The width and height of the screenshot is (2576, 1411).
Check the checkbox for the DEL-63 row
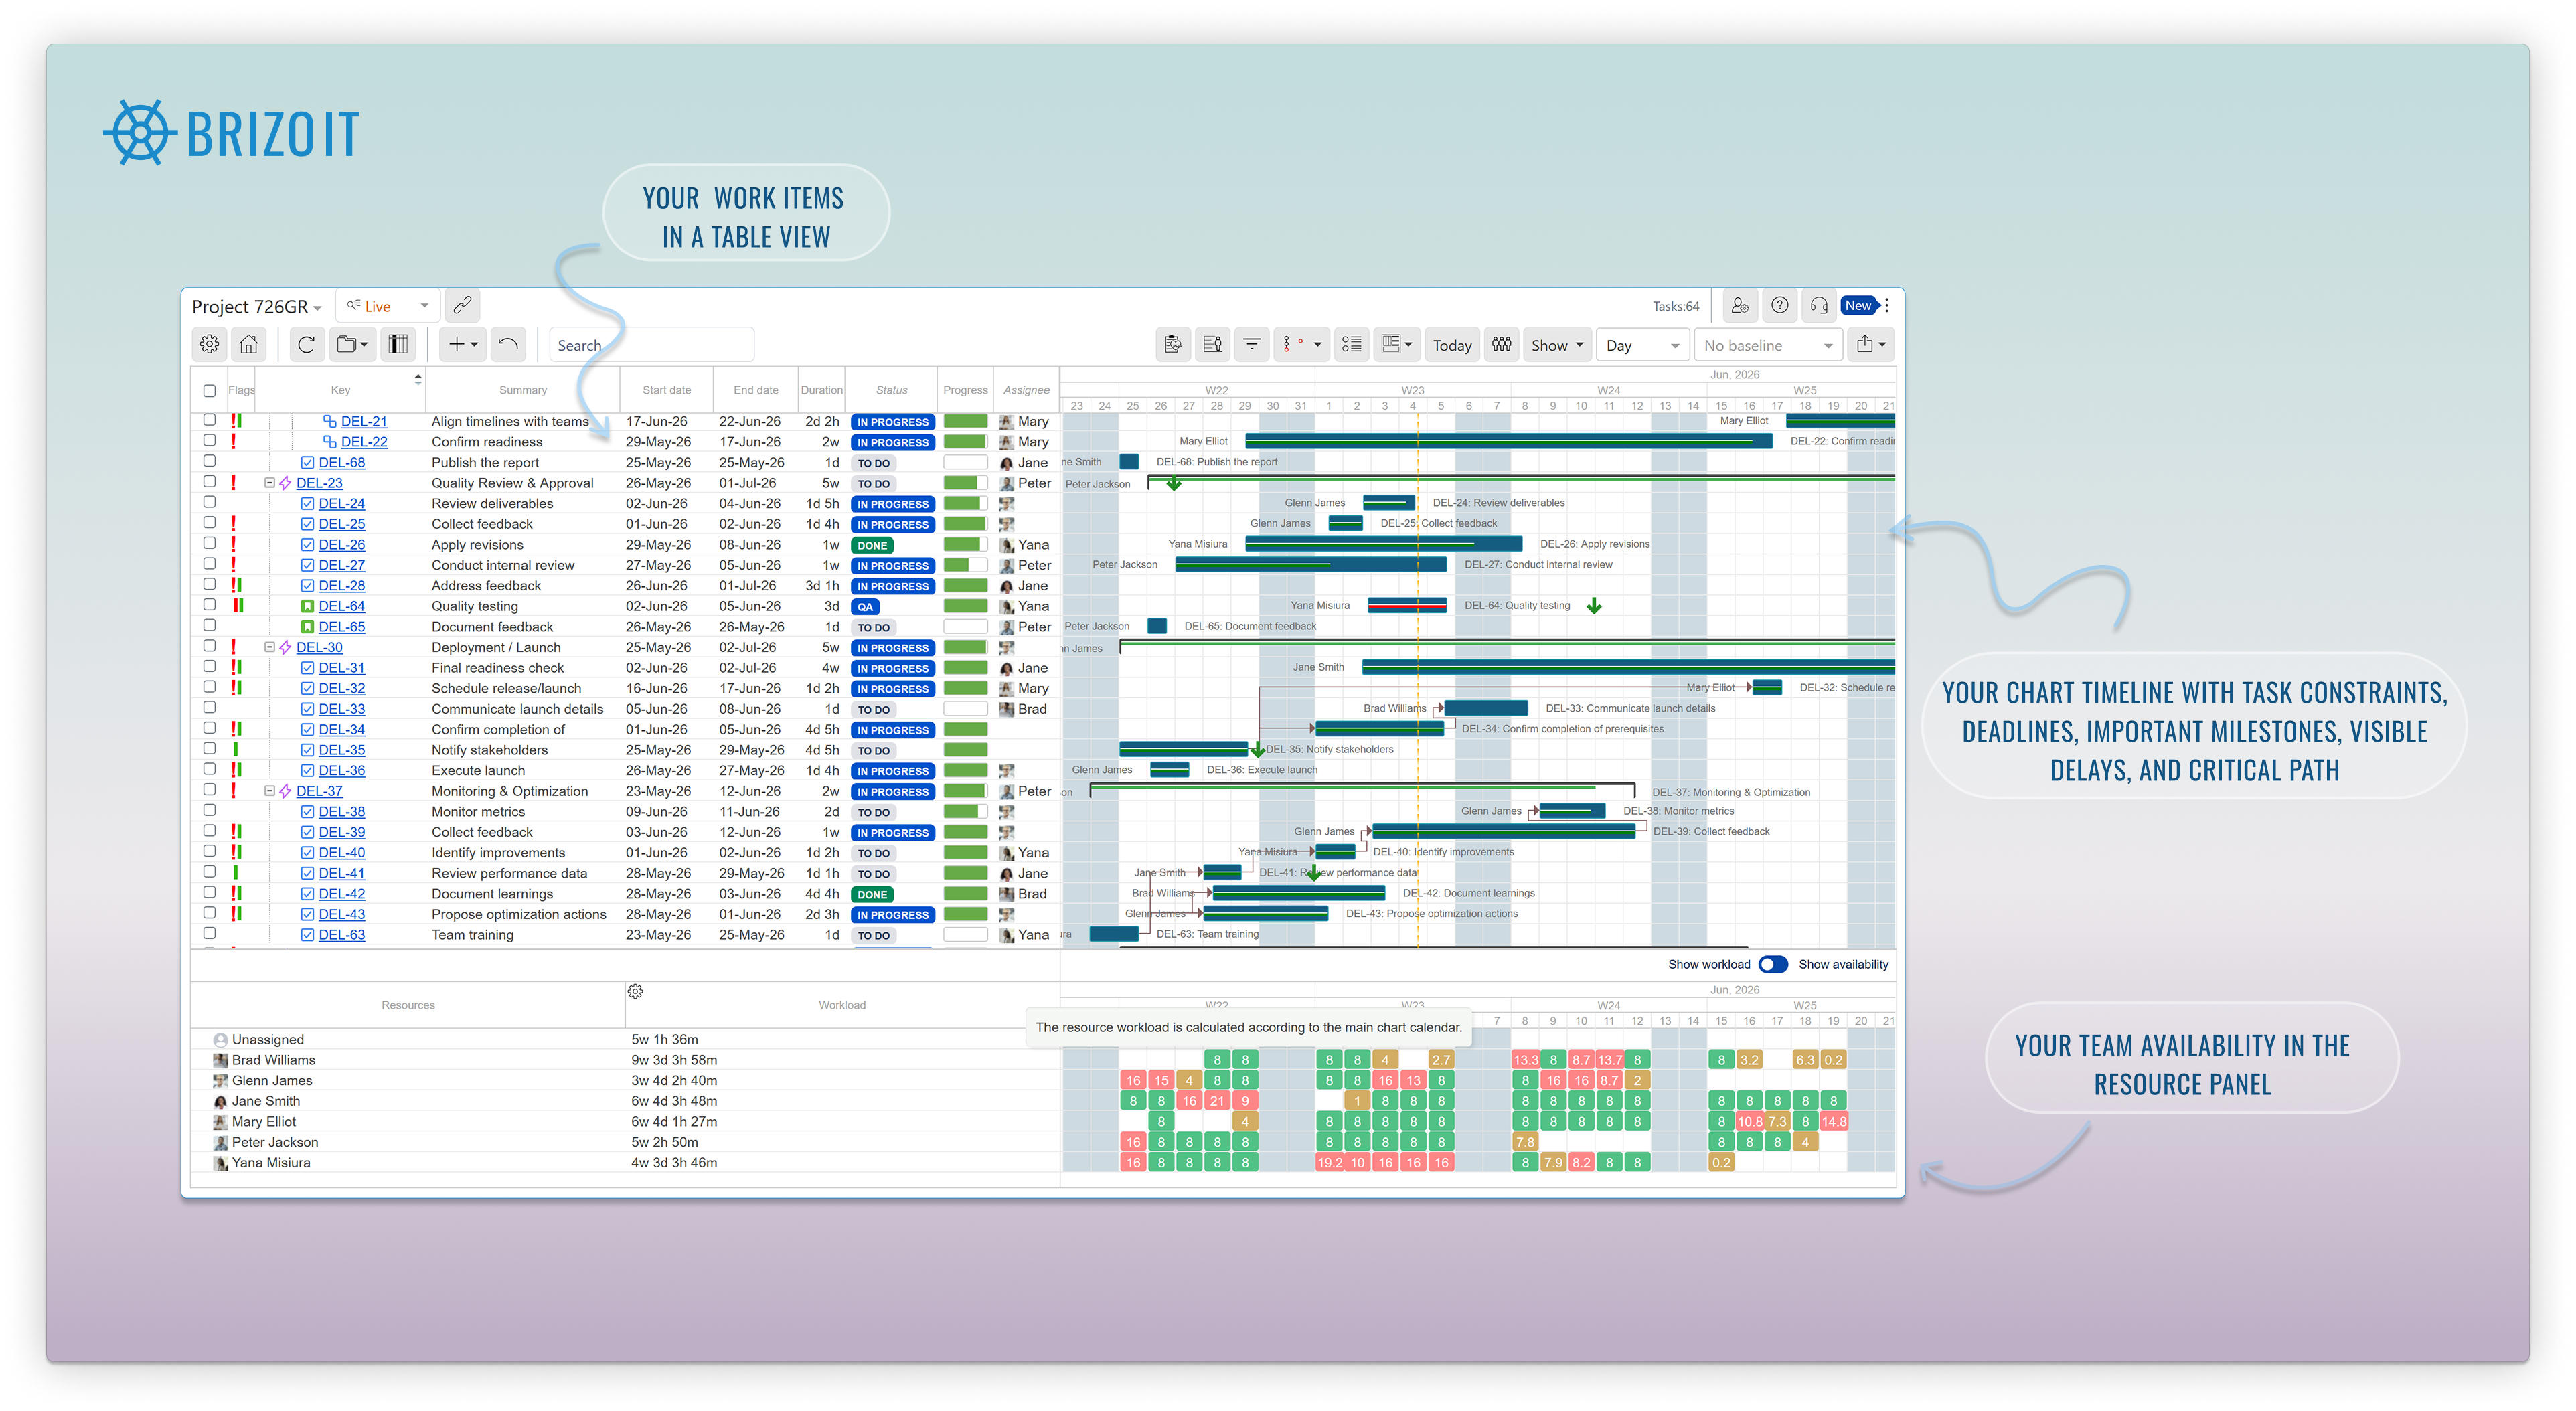pyautogui.click(x=209, y=933)
